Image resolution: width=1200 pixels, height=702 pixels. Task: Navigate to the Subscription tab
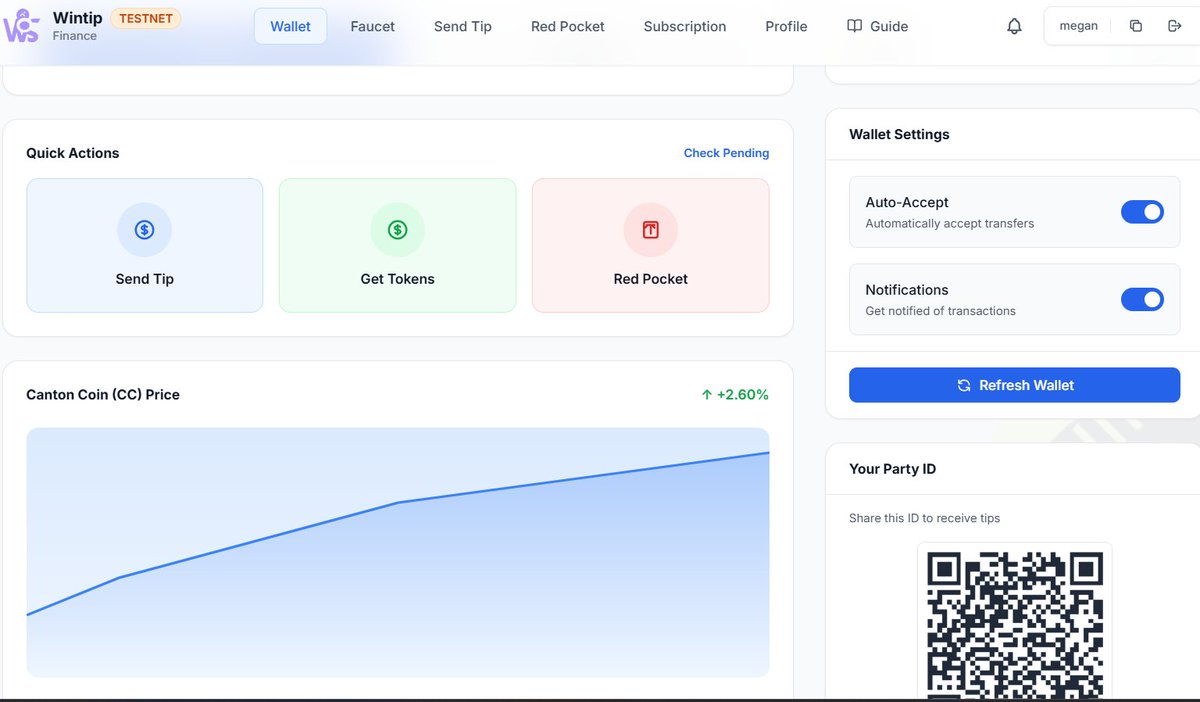click(685, 26)
